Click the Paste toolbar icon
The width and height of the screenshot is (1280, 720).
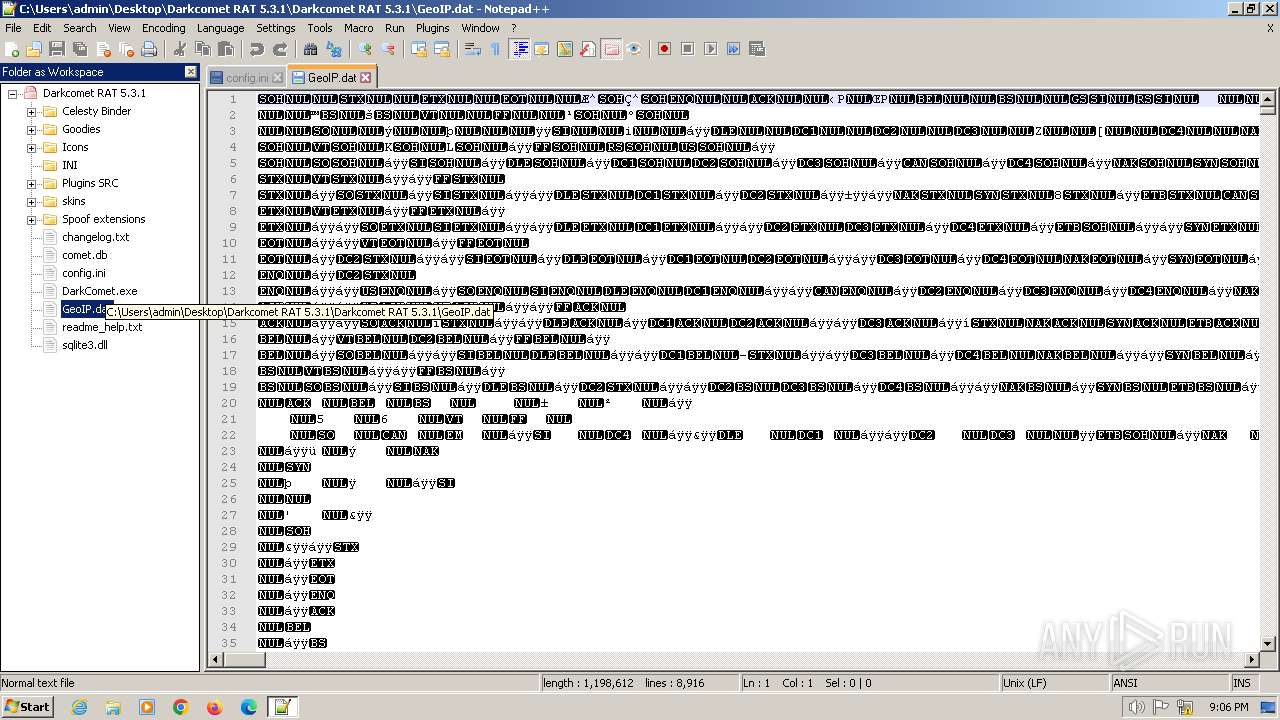click(226, 49)
